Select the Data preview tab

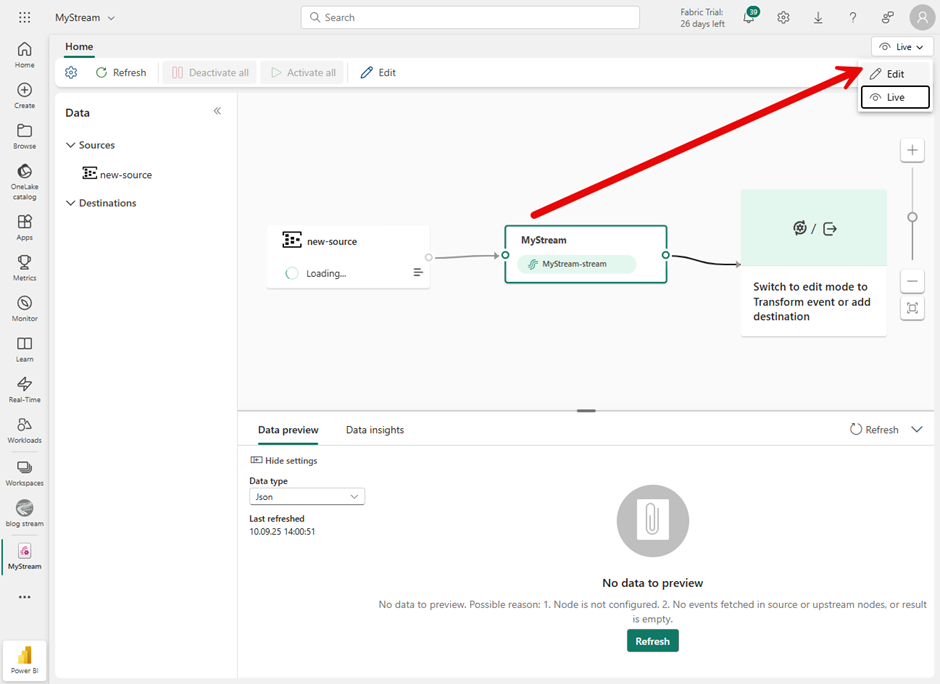288,430
